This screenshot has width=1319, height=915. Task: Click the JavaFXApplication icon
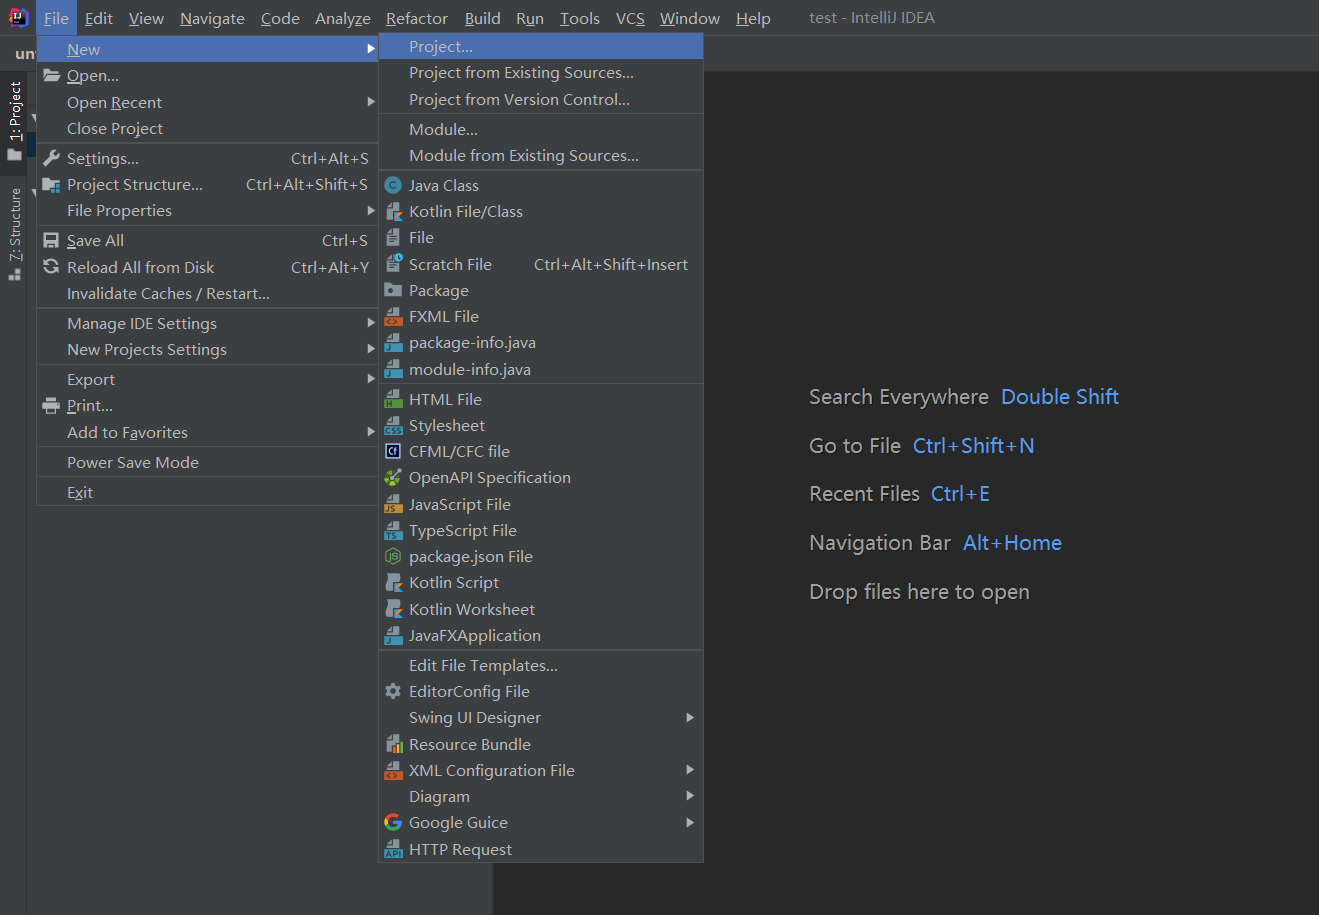pos(393,636)
